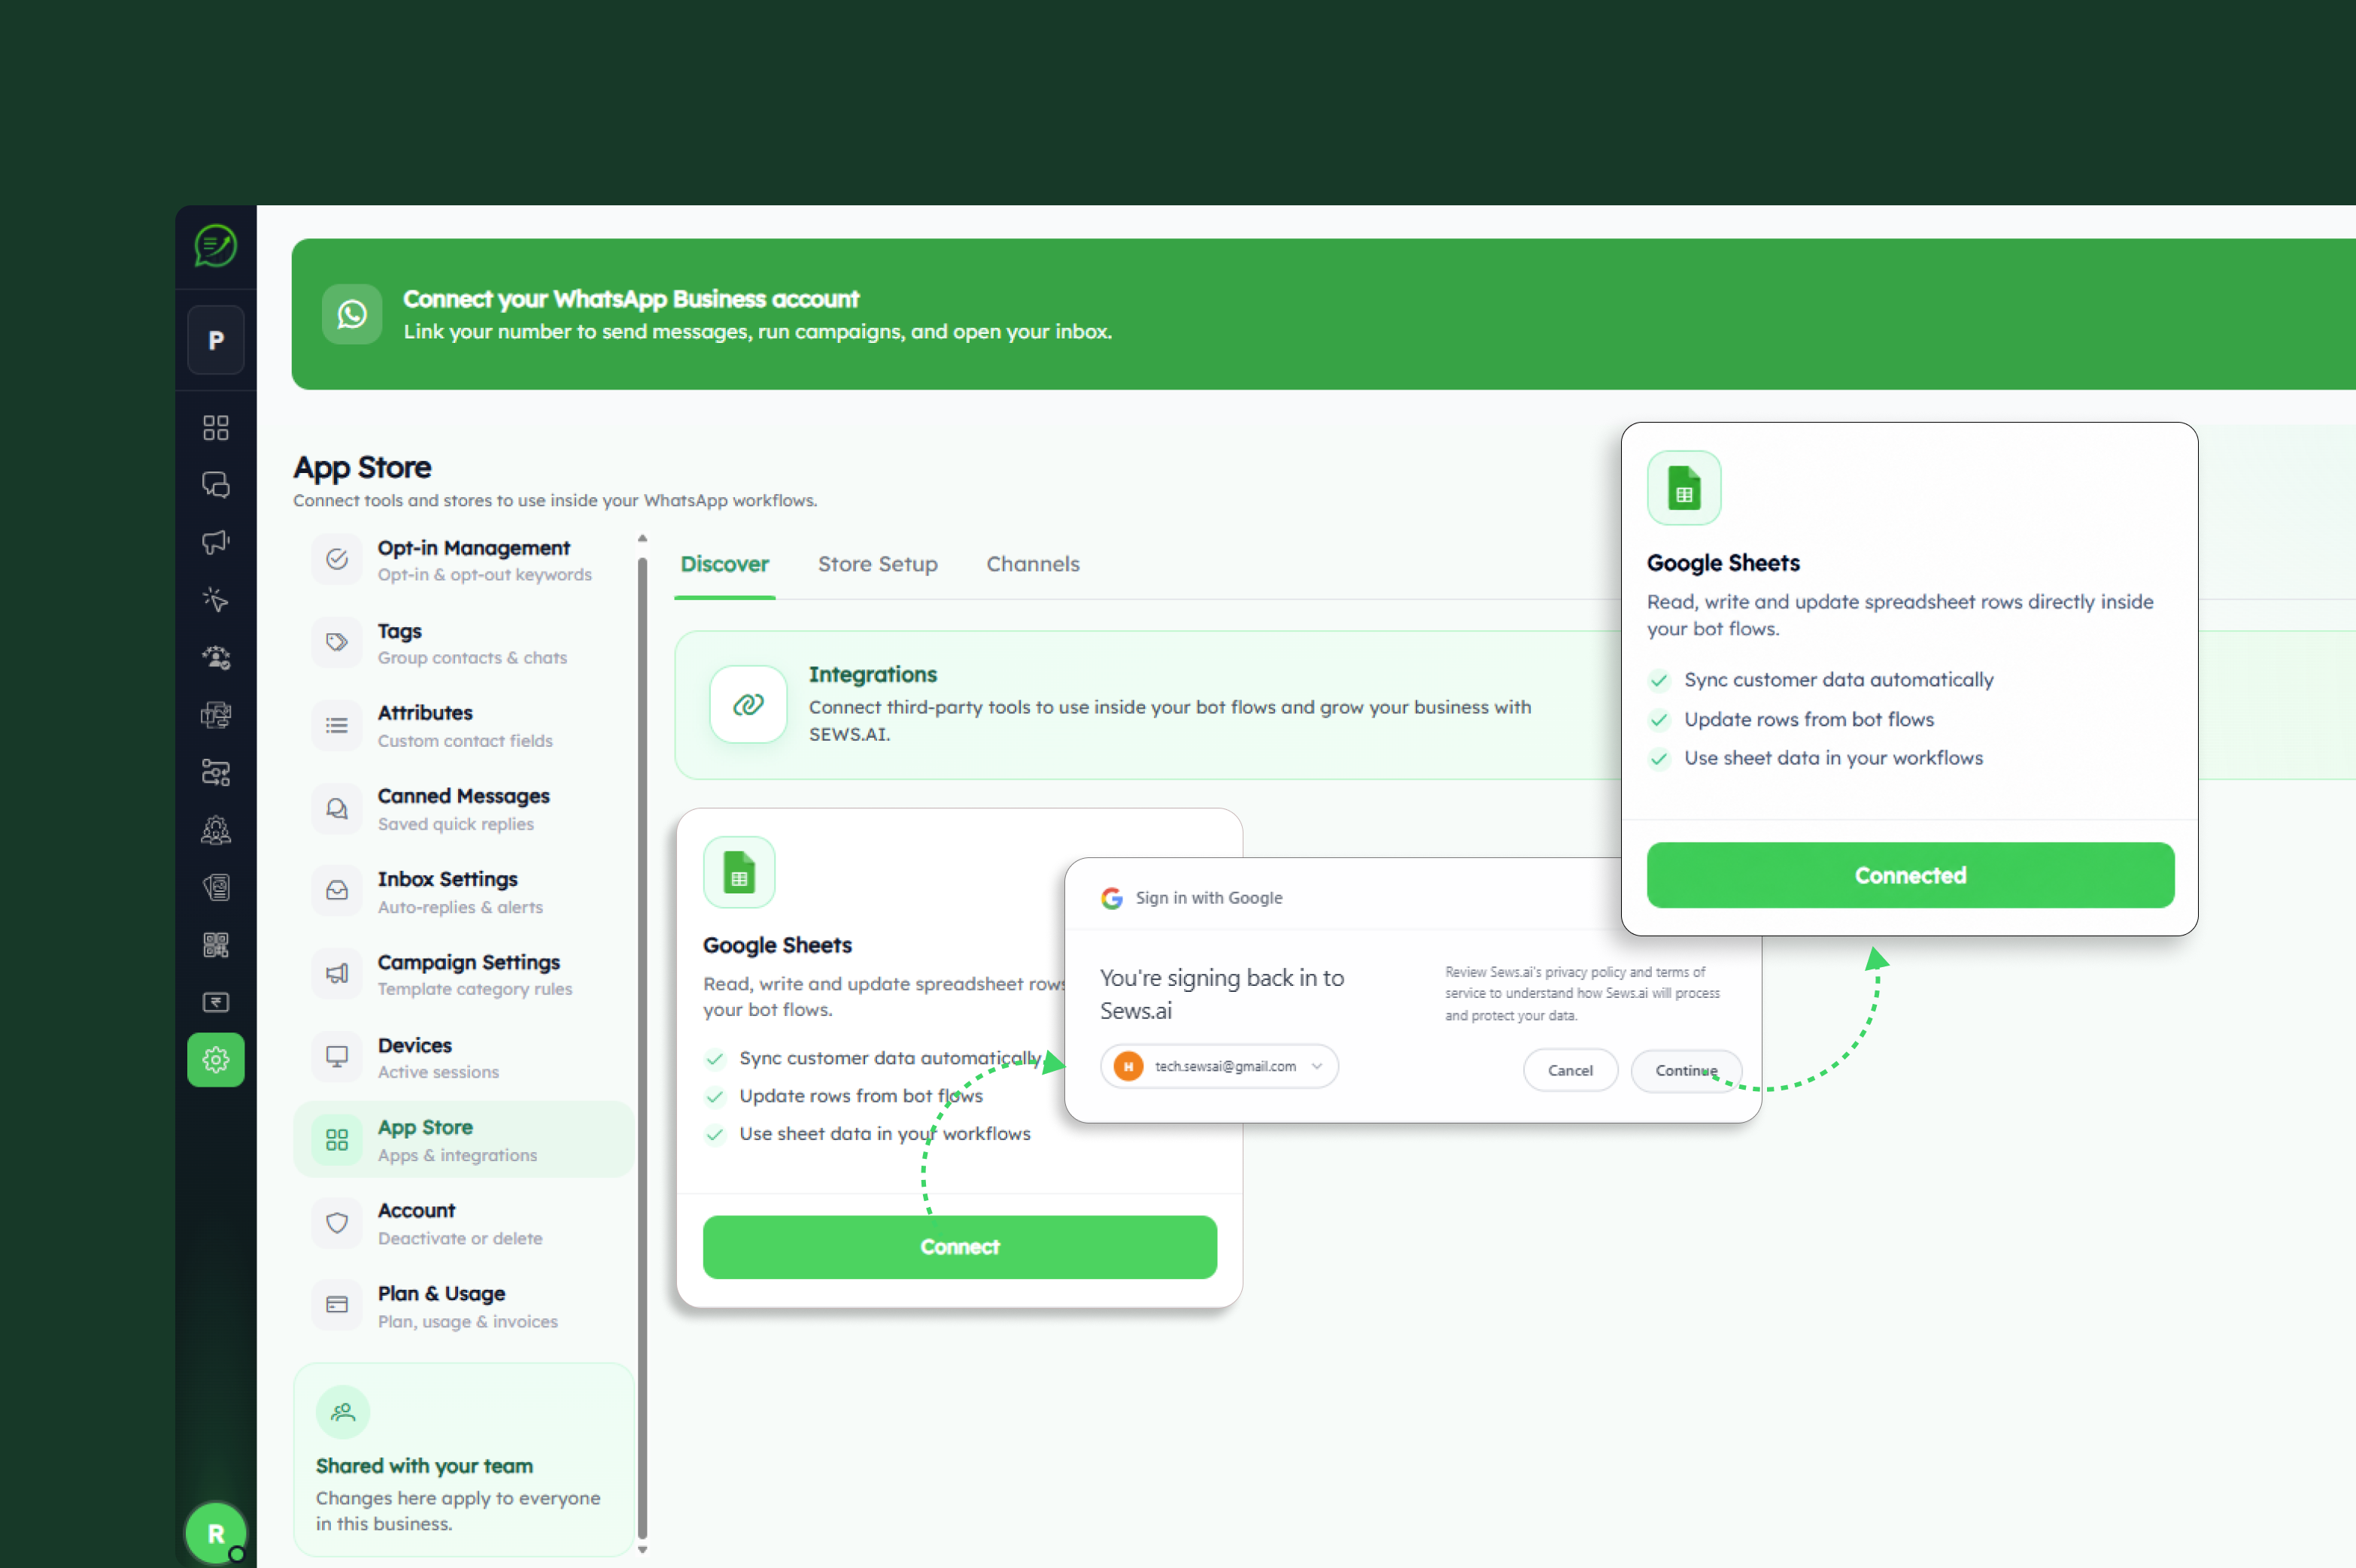Open the media templates sidebar icon

216,715
